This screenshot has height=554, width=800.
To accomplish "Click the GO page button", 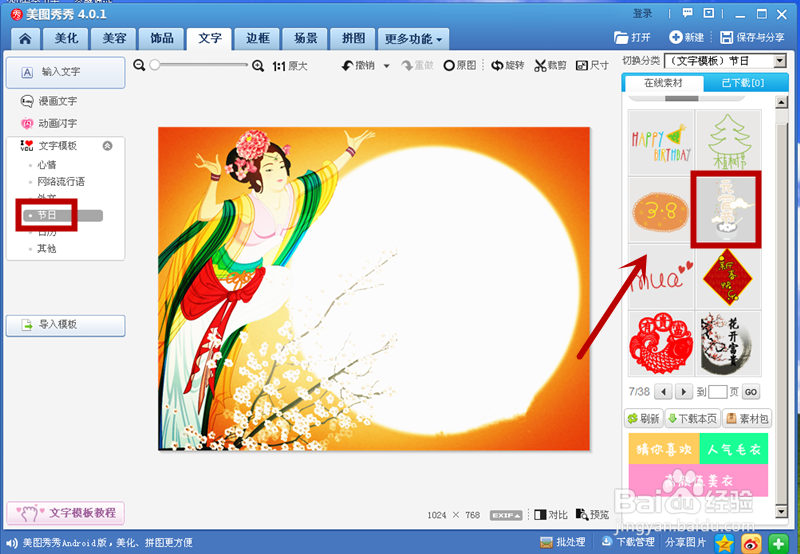I will click(x=751, y=392).
